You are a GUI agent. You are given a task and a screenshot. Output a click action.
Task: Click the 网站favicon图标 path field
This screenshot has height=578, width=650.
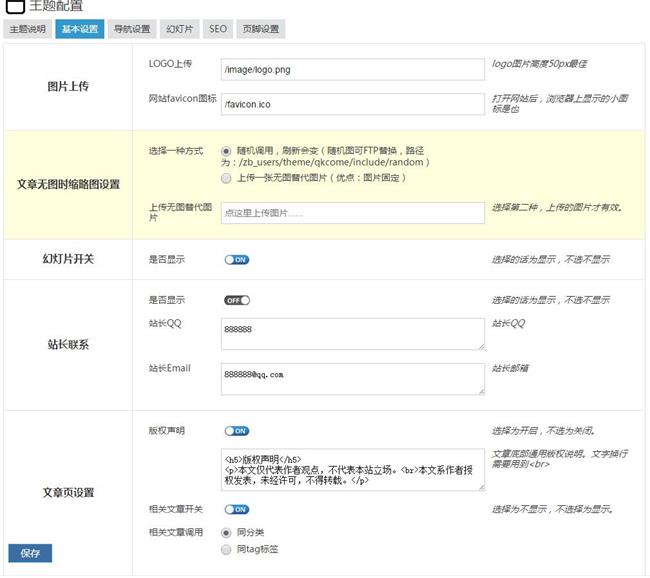[352, 104]
